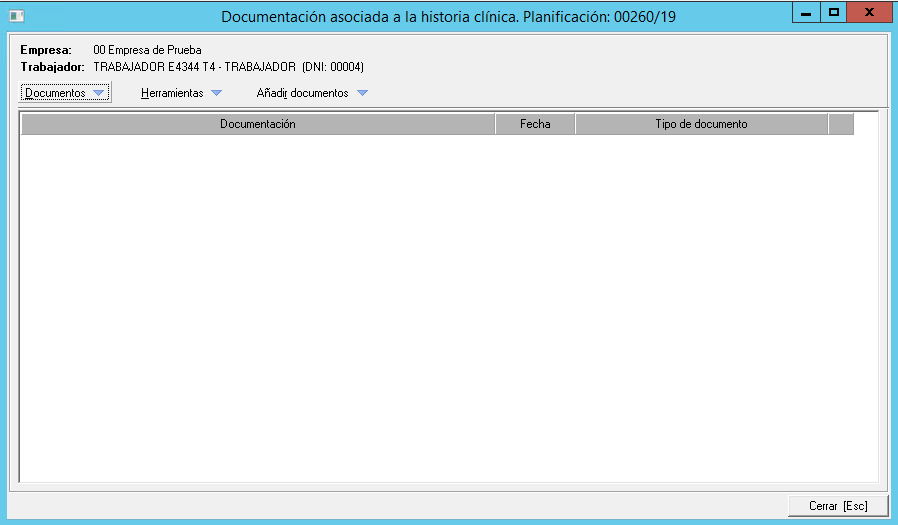Expand the Herramientas dropdown arrow
The height and width of the screenshot is (525, 898).
[x=216, y=93]
